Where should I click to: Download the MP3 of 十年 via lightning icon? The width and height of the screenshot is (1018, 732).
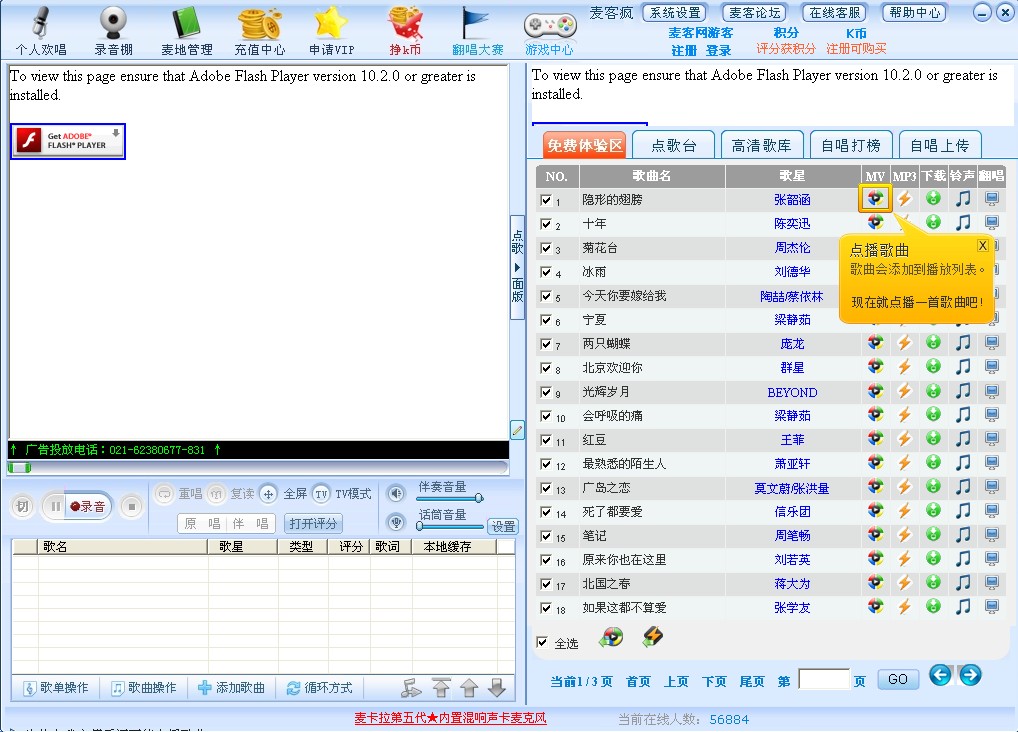pyautogui.click(x=904, y=222)
